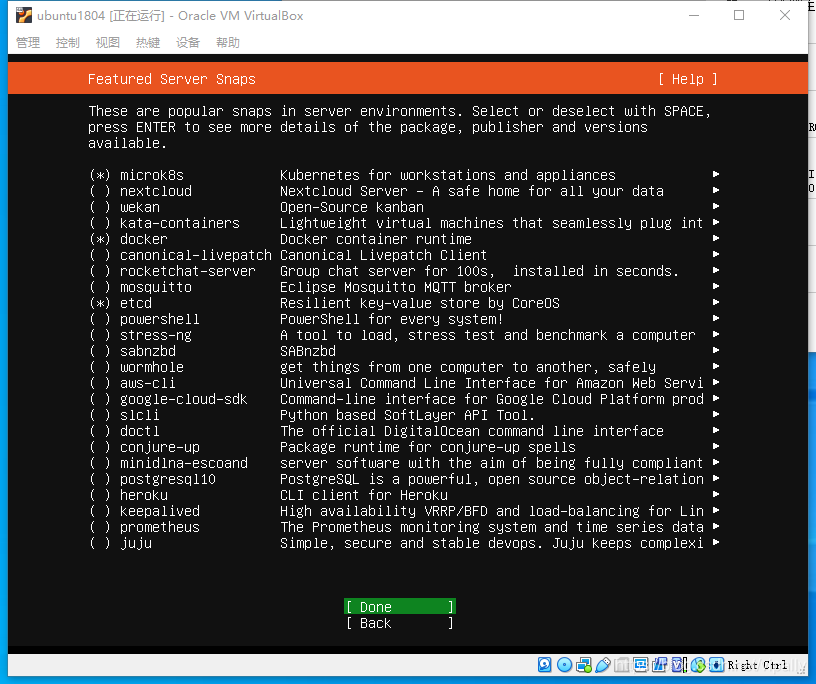Screen dimensions: 816x684
Task: Open the 视图 menu
Action: [x=108, y=43]
